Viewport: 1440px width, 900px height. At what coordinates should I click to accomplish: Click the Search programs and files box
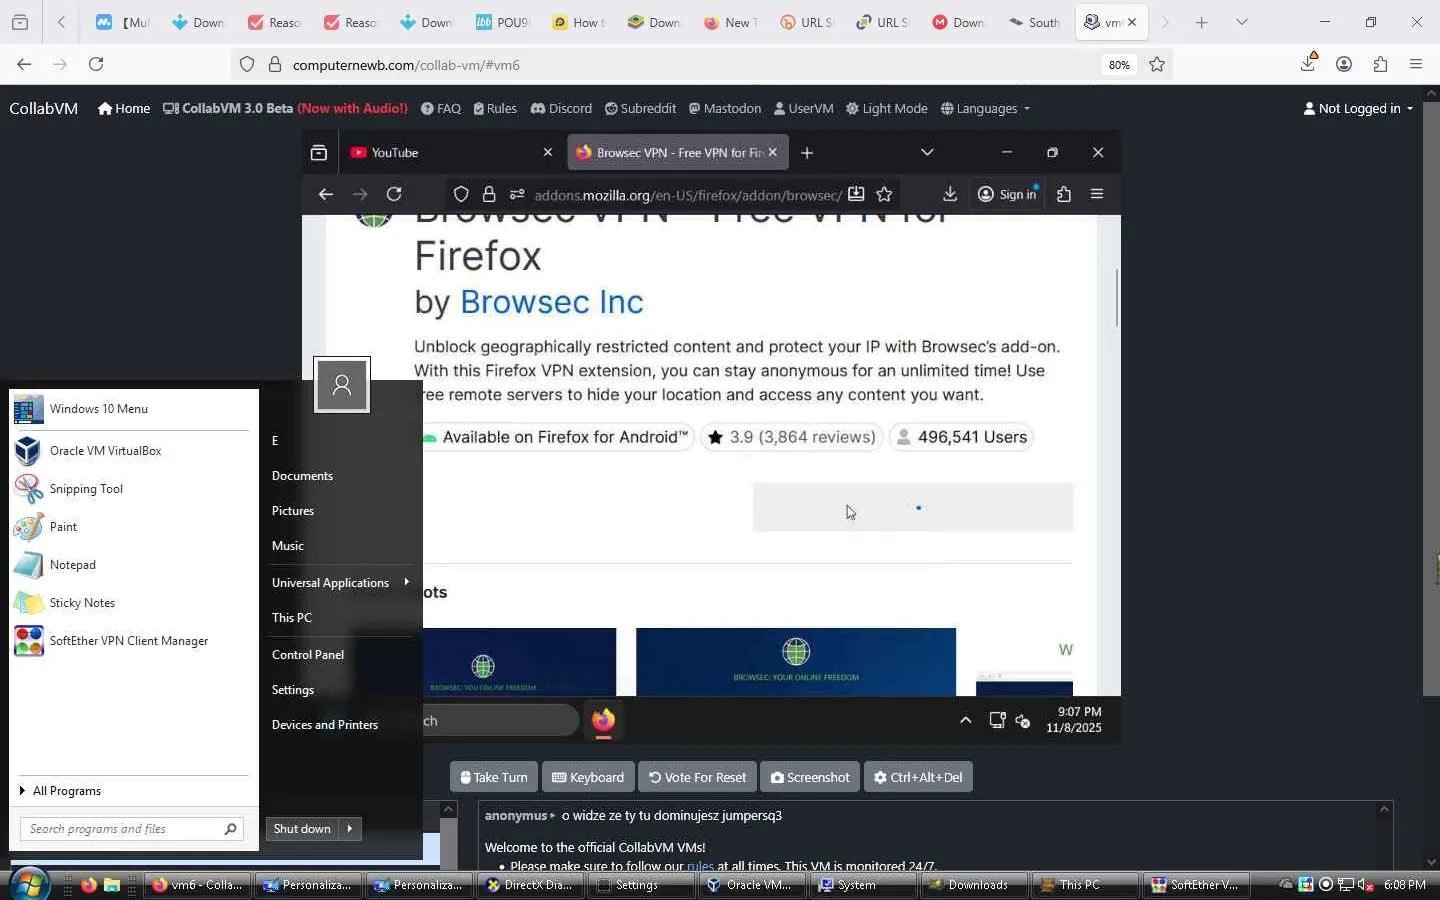tap(131, 829)
